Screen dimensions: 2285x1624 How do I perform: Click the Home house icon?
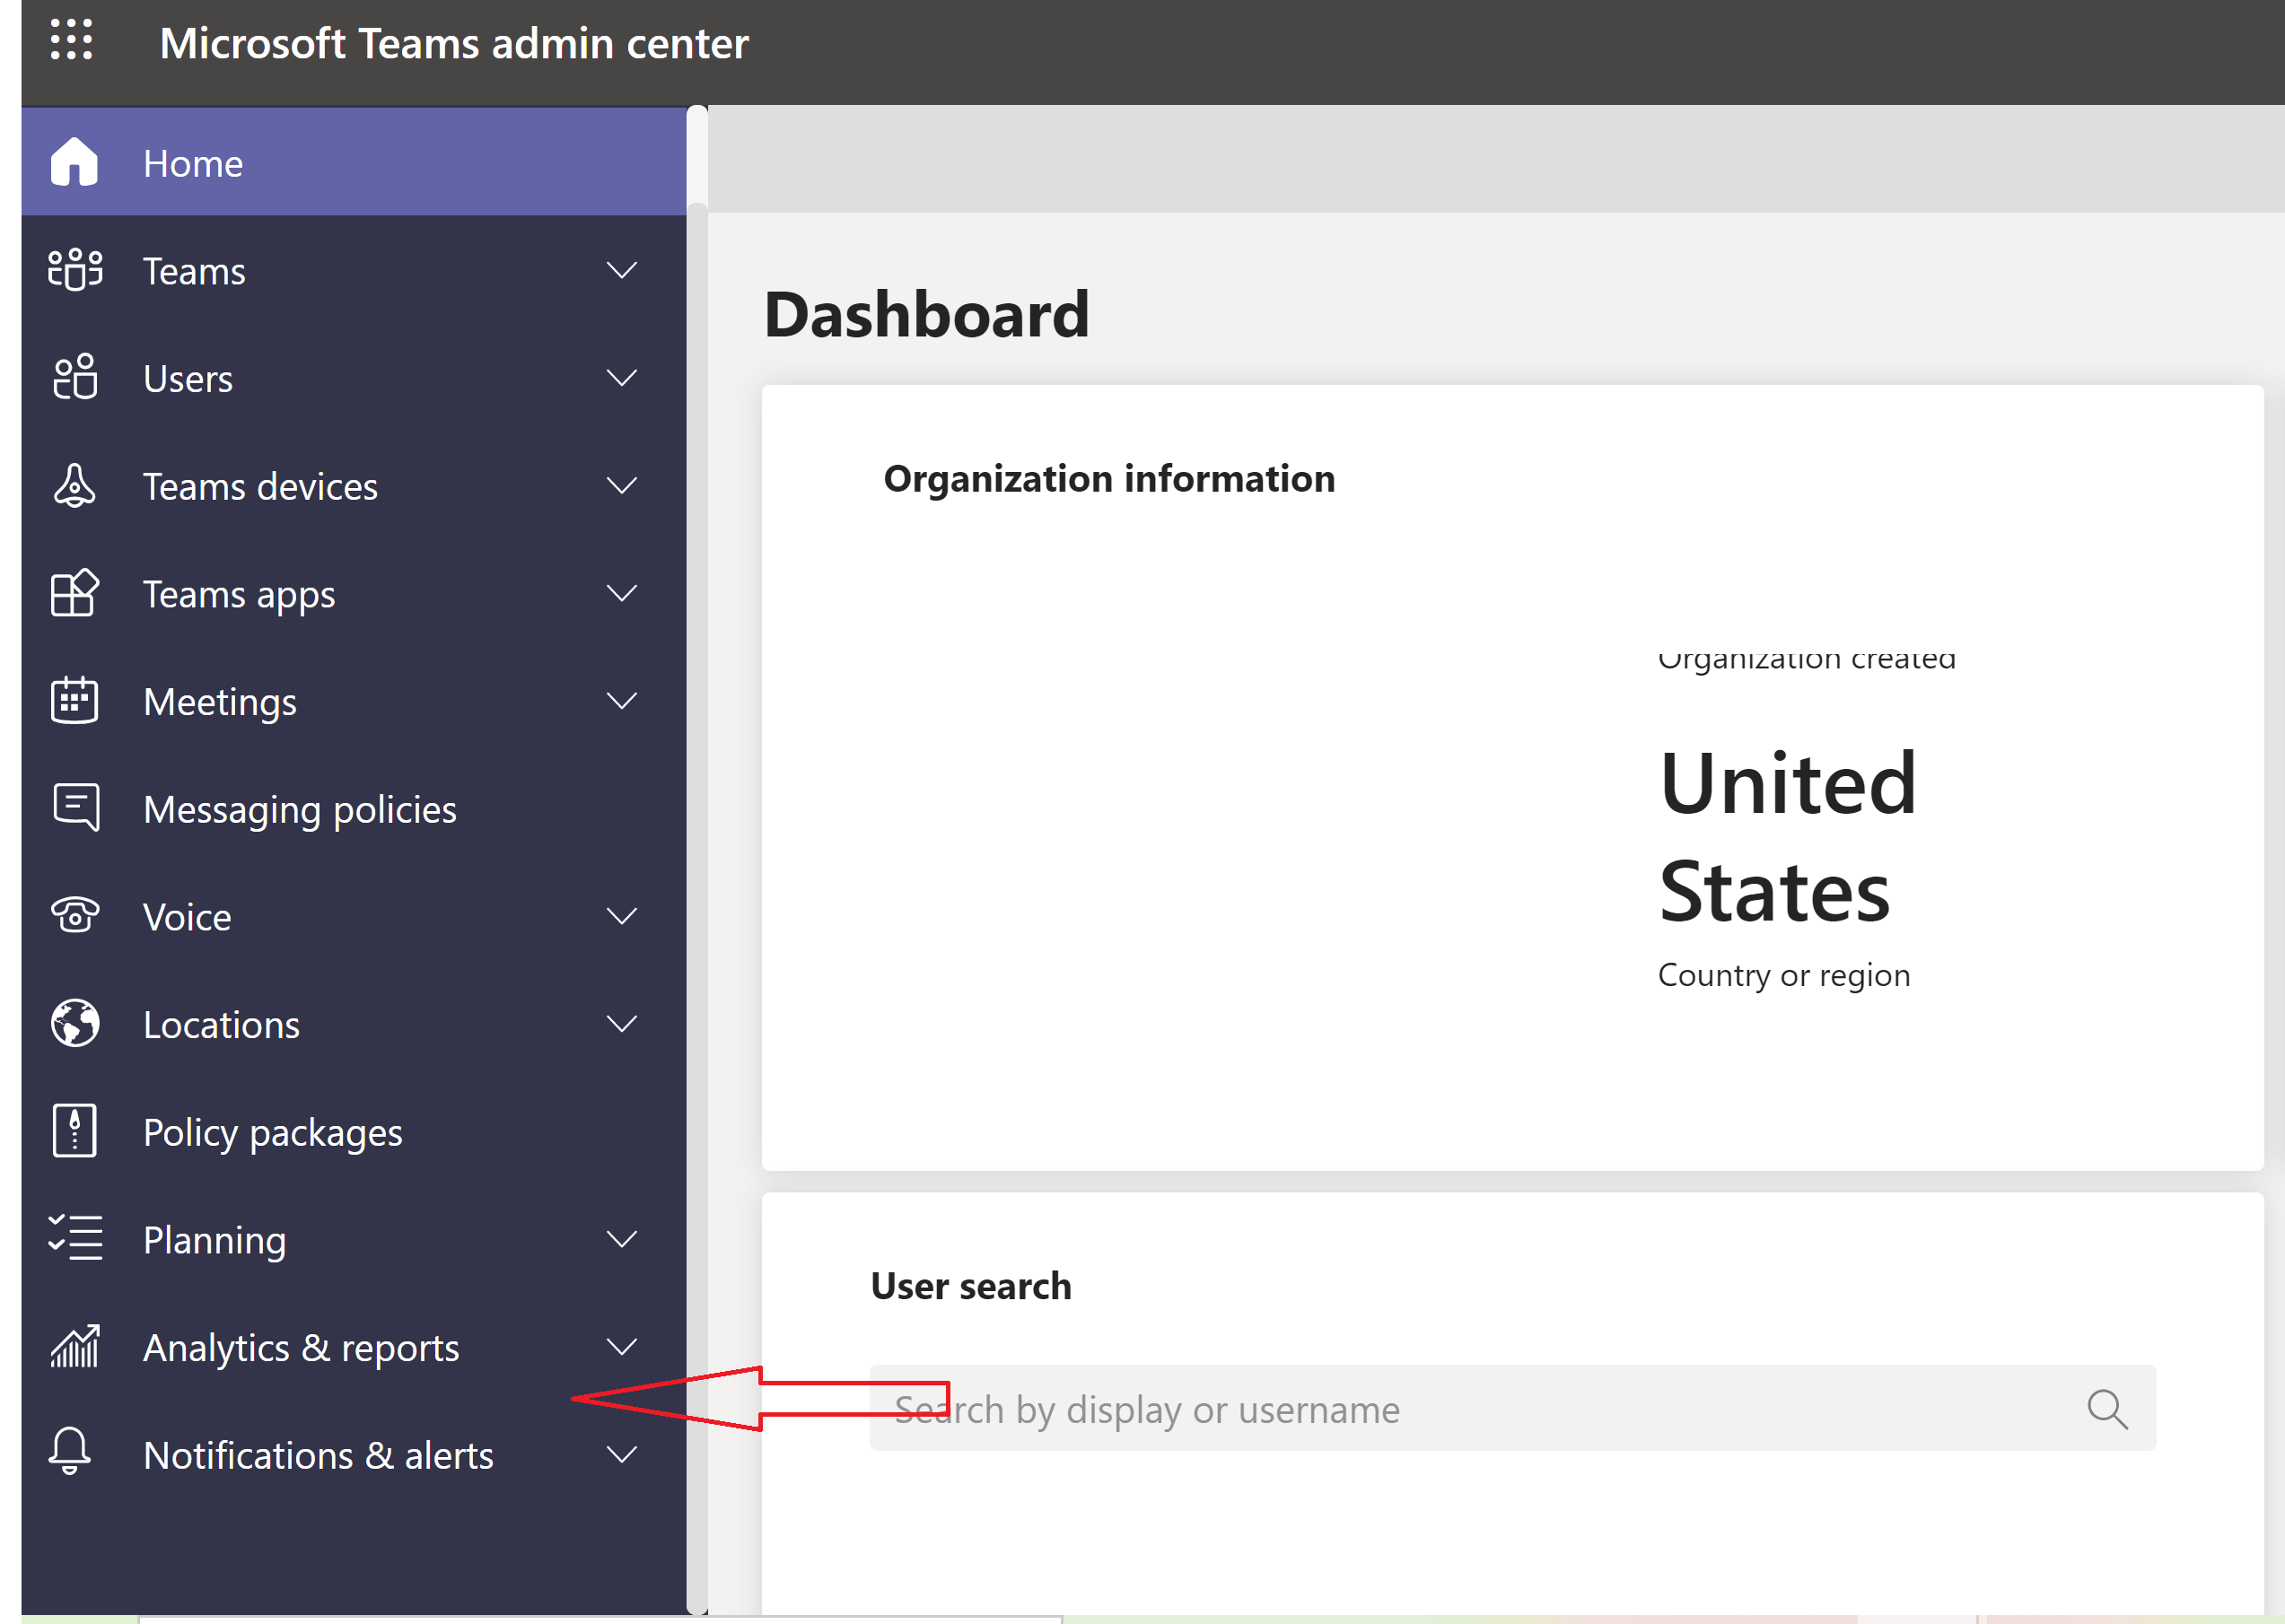[74, 162]
